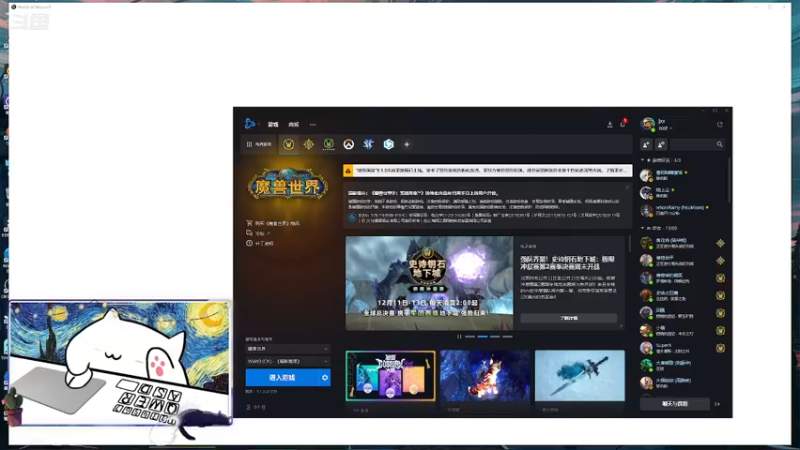
Task: Click the blue 进入游戏 play button
Action: [x=282, y=378]
